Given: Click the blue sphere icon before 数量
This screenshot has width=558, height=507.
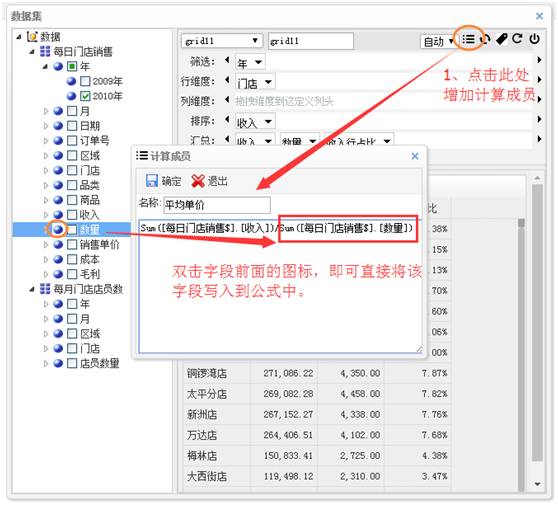Looking at the screenshot, I should pos(58,229).
